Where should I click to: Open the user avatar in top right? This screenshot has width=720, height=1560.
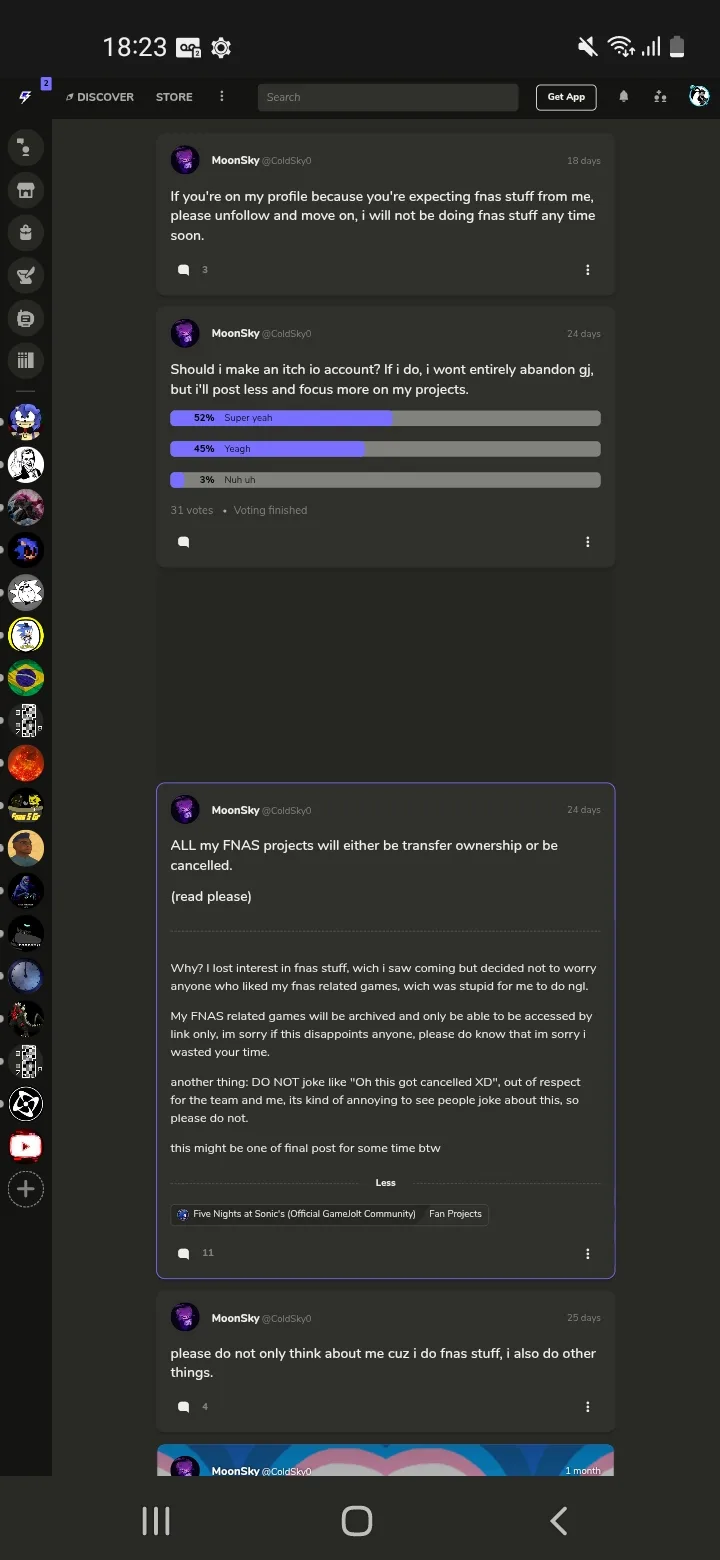click(x=699, y=97)
